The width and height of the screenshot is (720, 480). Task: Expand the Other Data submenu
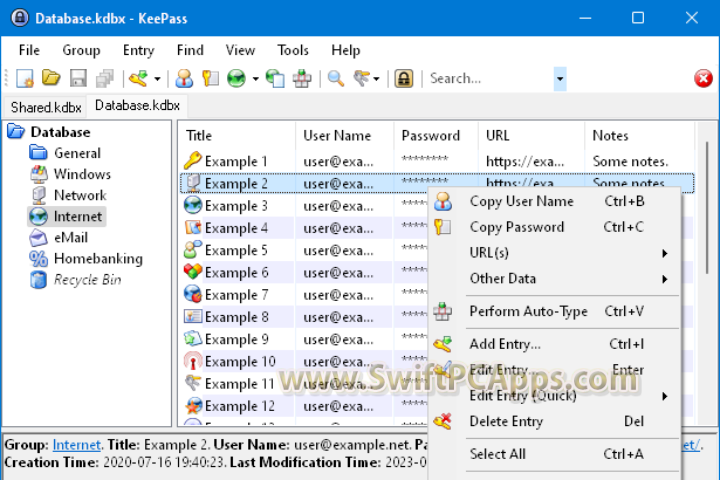pyautogui.click(x=554, y=278)
